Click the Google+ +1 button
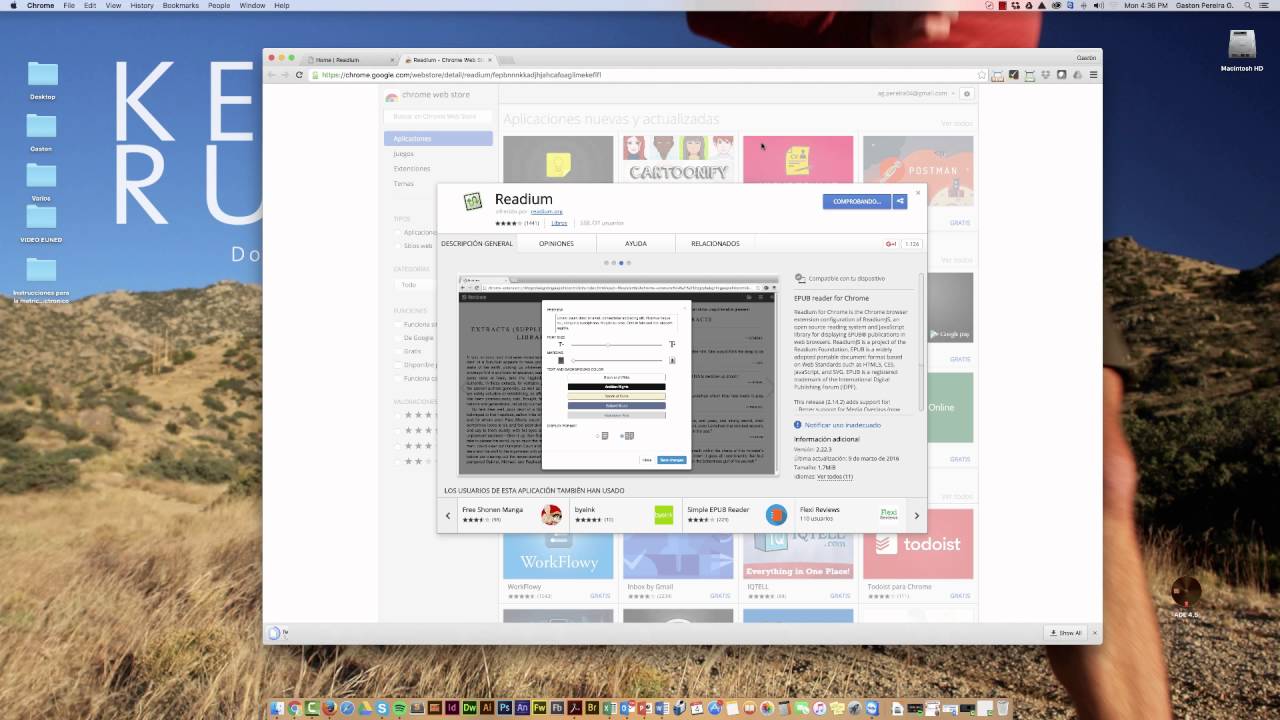Screen dimensions: 1280x720 point(890,244)
